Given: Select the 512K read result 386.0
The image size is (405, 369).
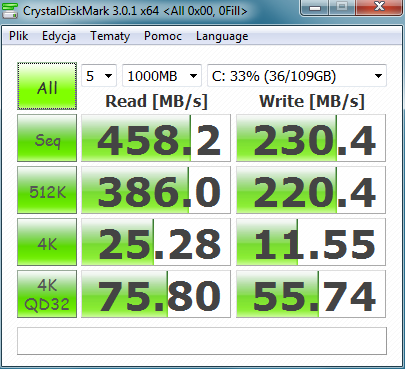Looking at the screenshot, I should pyautogui.click(x=156, y=190).
